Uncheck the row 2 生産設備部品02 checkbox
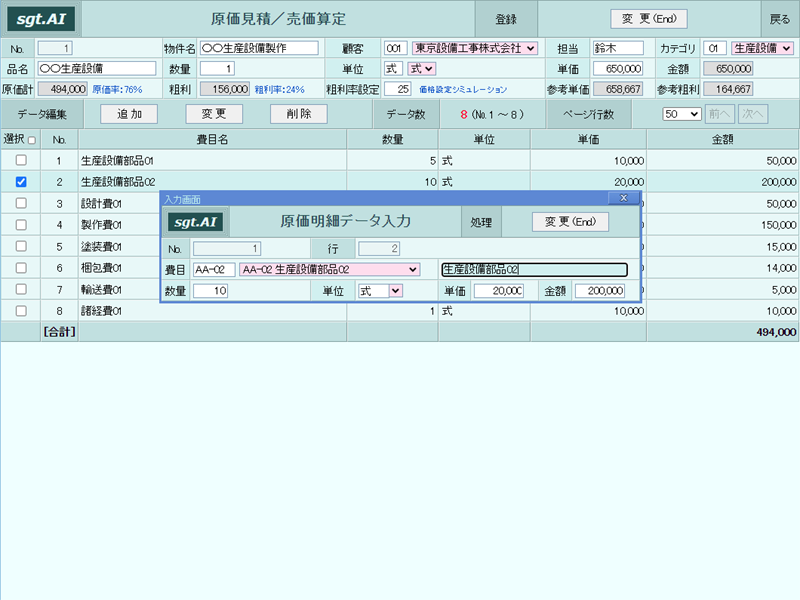 (x=21, y=182)
